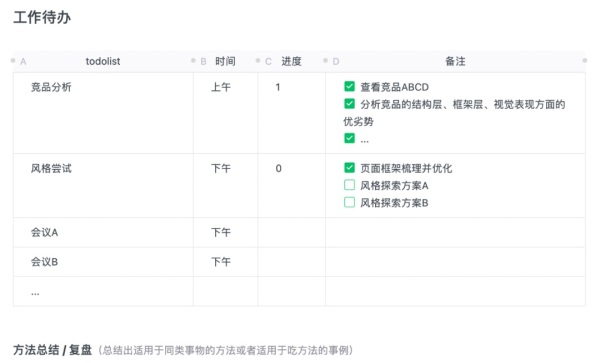Click the 竞品分析 cell
Viewport: 600px width, 363px height.
tap(103, 113)
